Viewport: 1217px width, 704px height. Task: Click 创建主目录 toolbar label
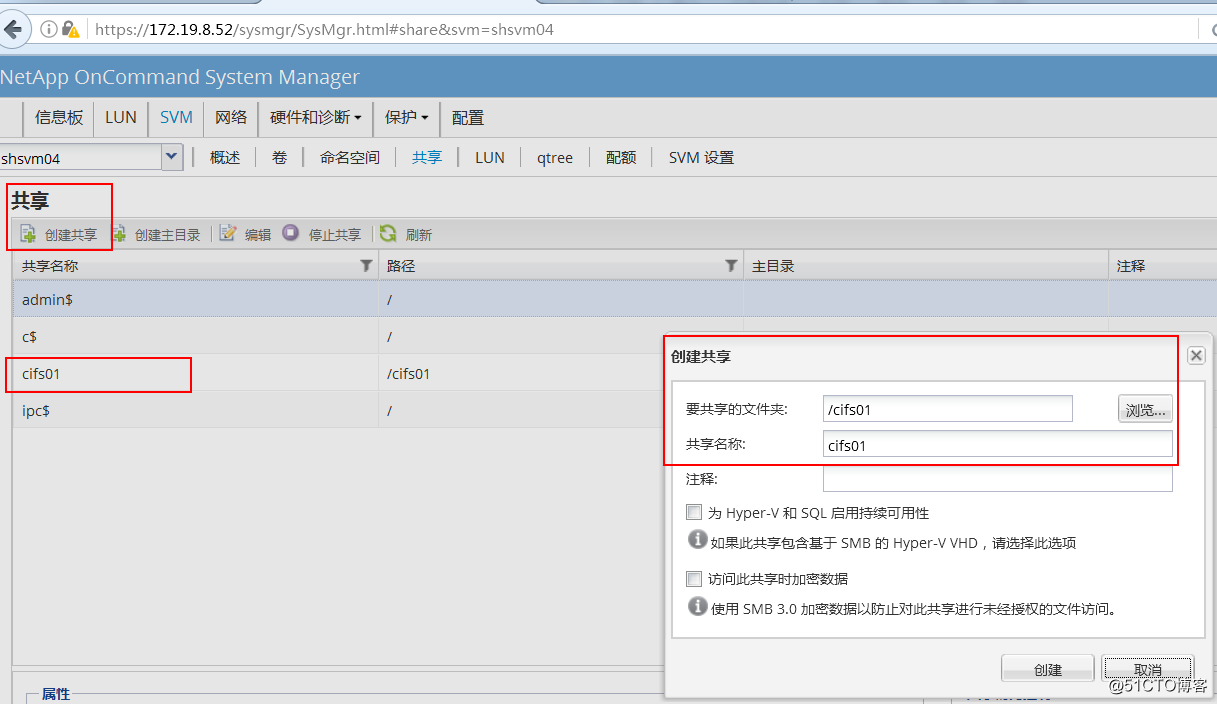[x=168, y=235]
